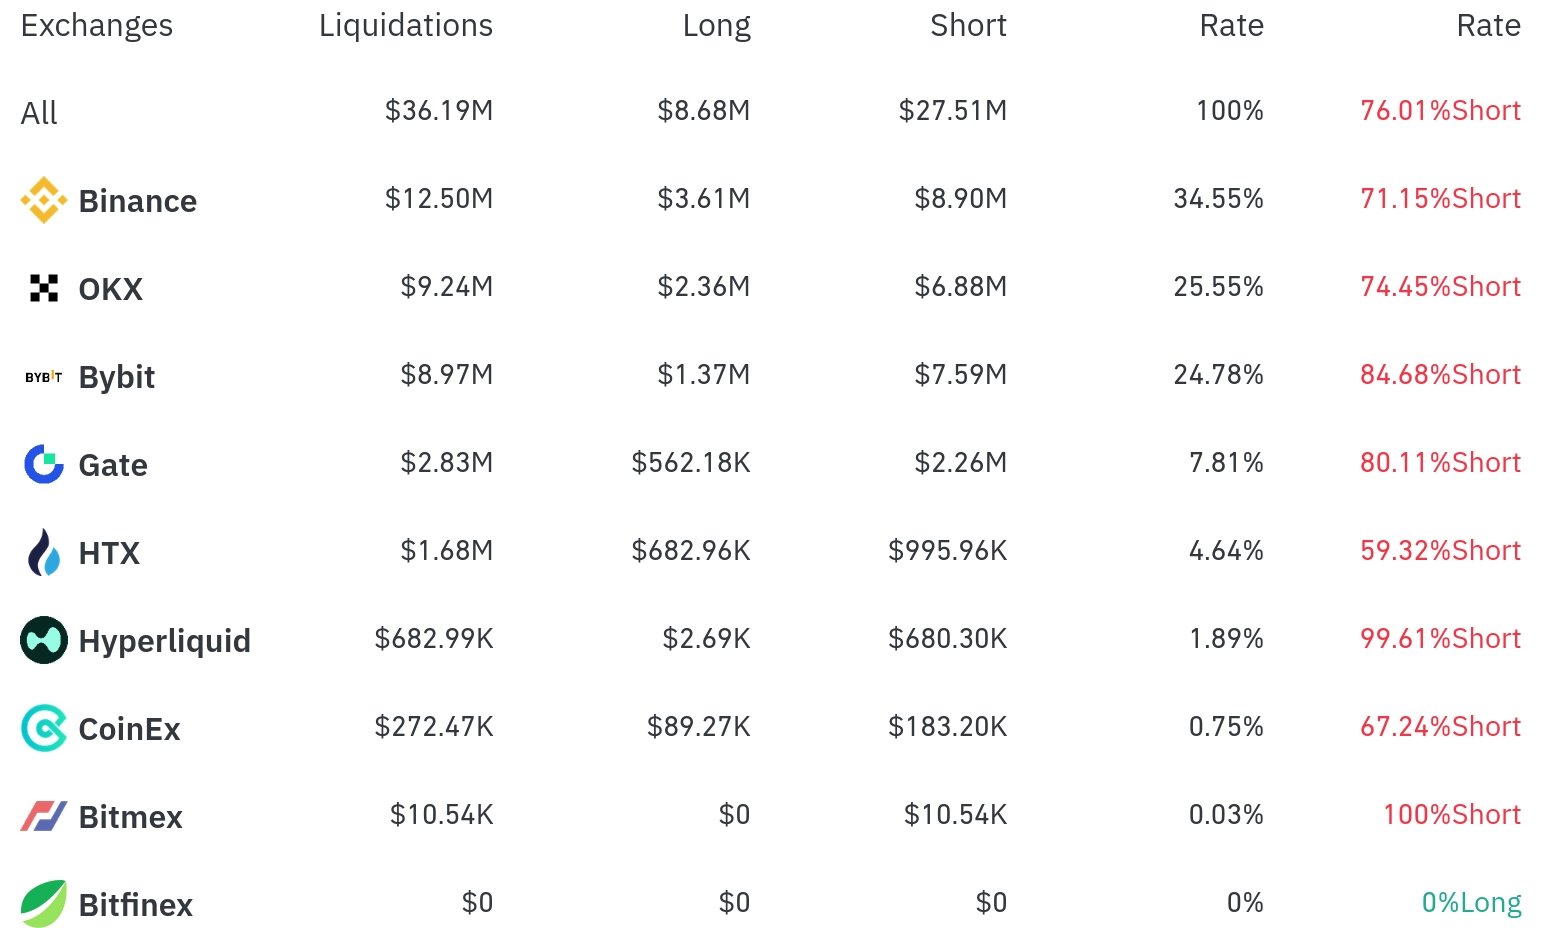Click the Bybit logo icon
Screen dimensions: 1542x928
pos(44,377)
